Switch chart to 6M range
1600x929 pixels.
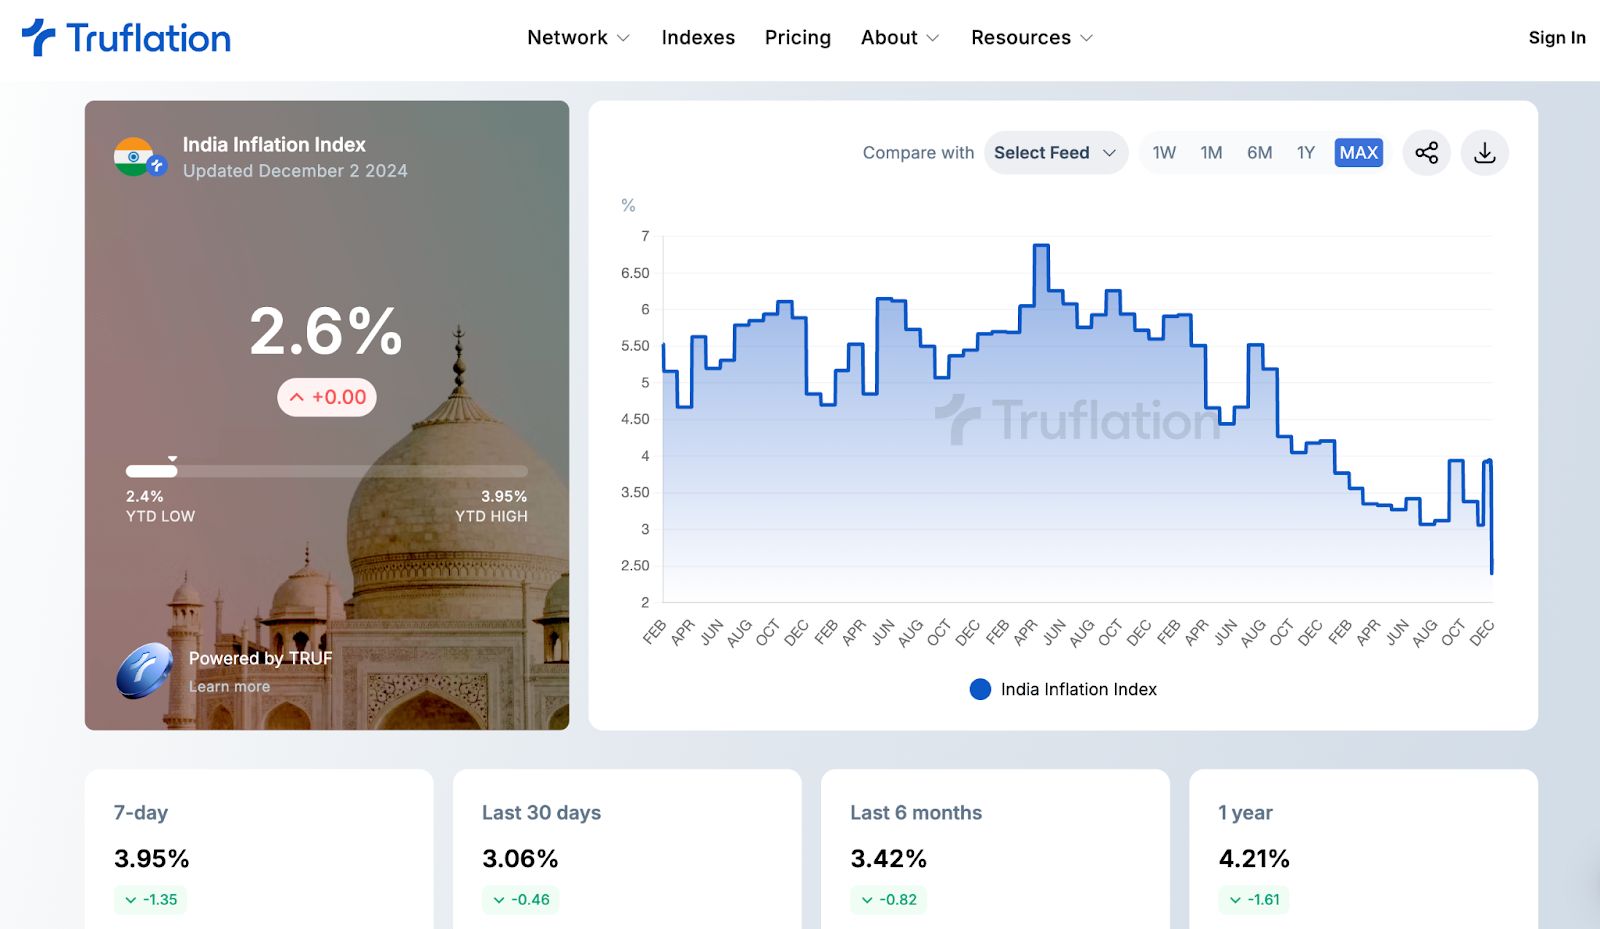[x=1259, y=153]
